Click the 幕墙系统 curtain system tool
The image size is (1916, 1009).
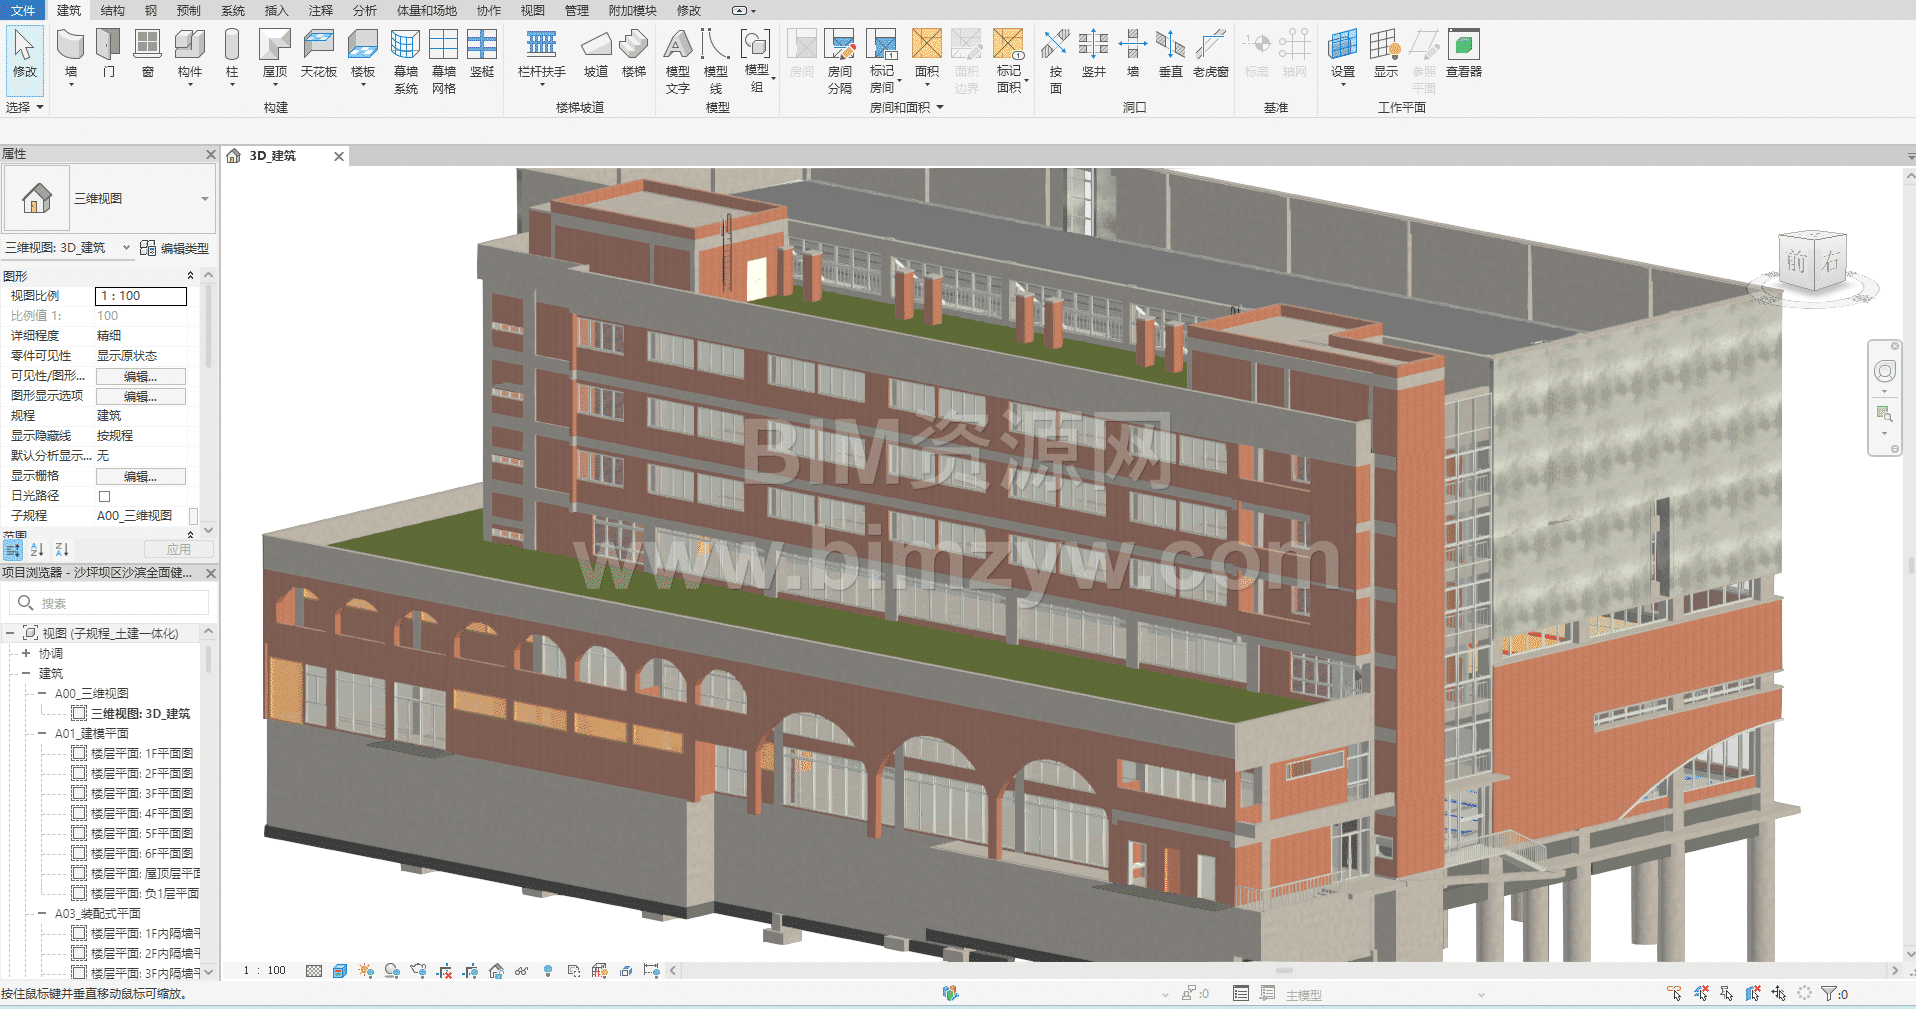click(405, 62)
